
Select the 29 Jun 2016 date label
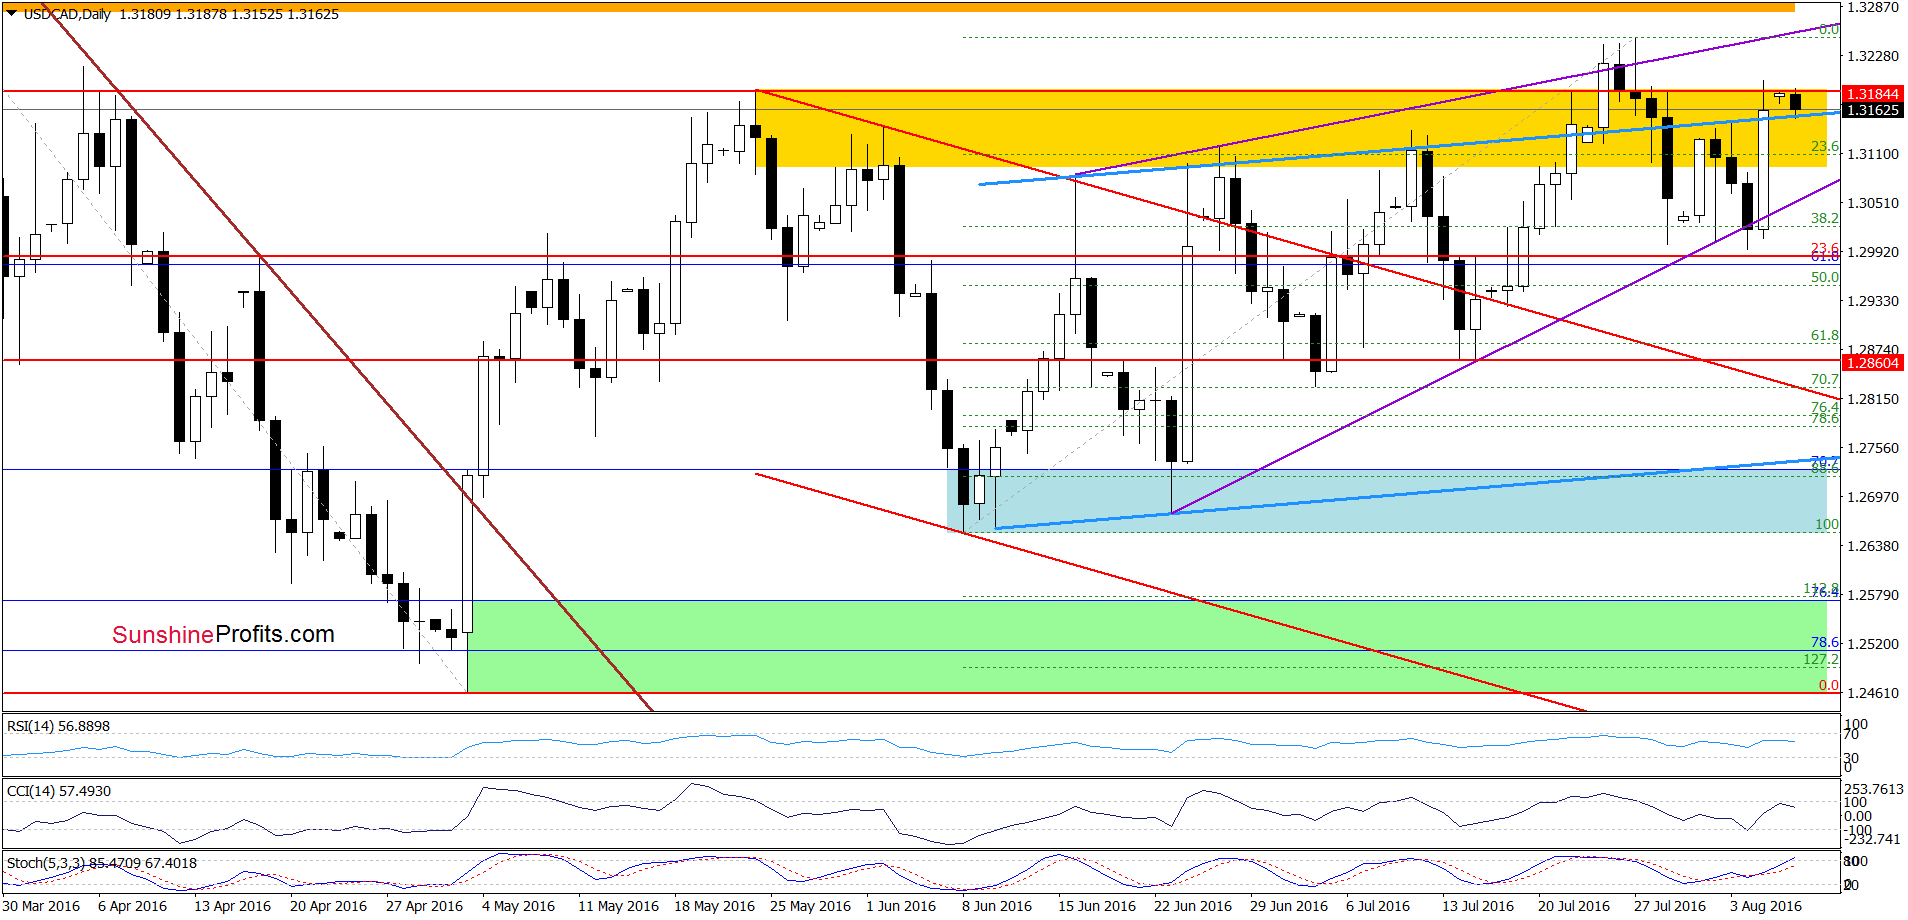1289,906
